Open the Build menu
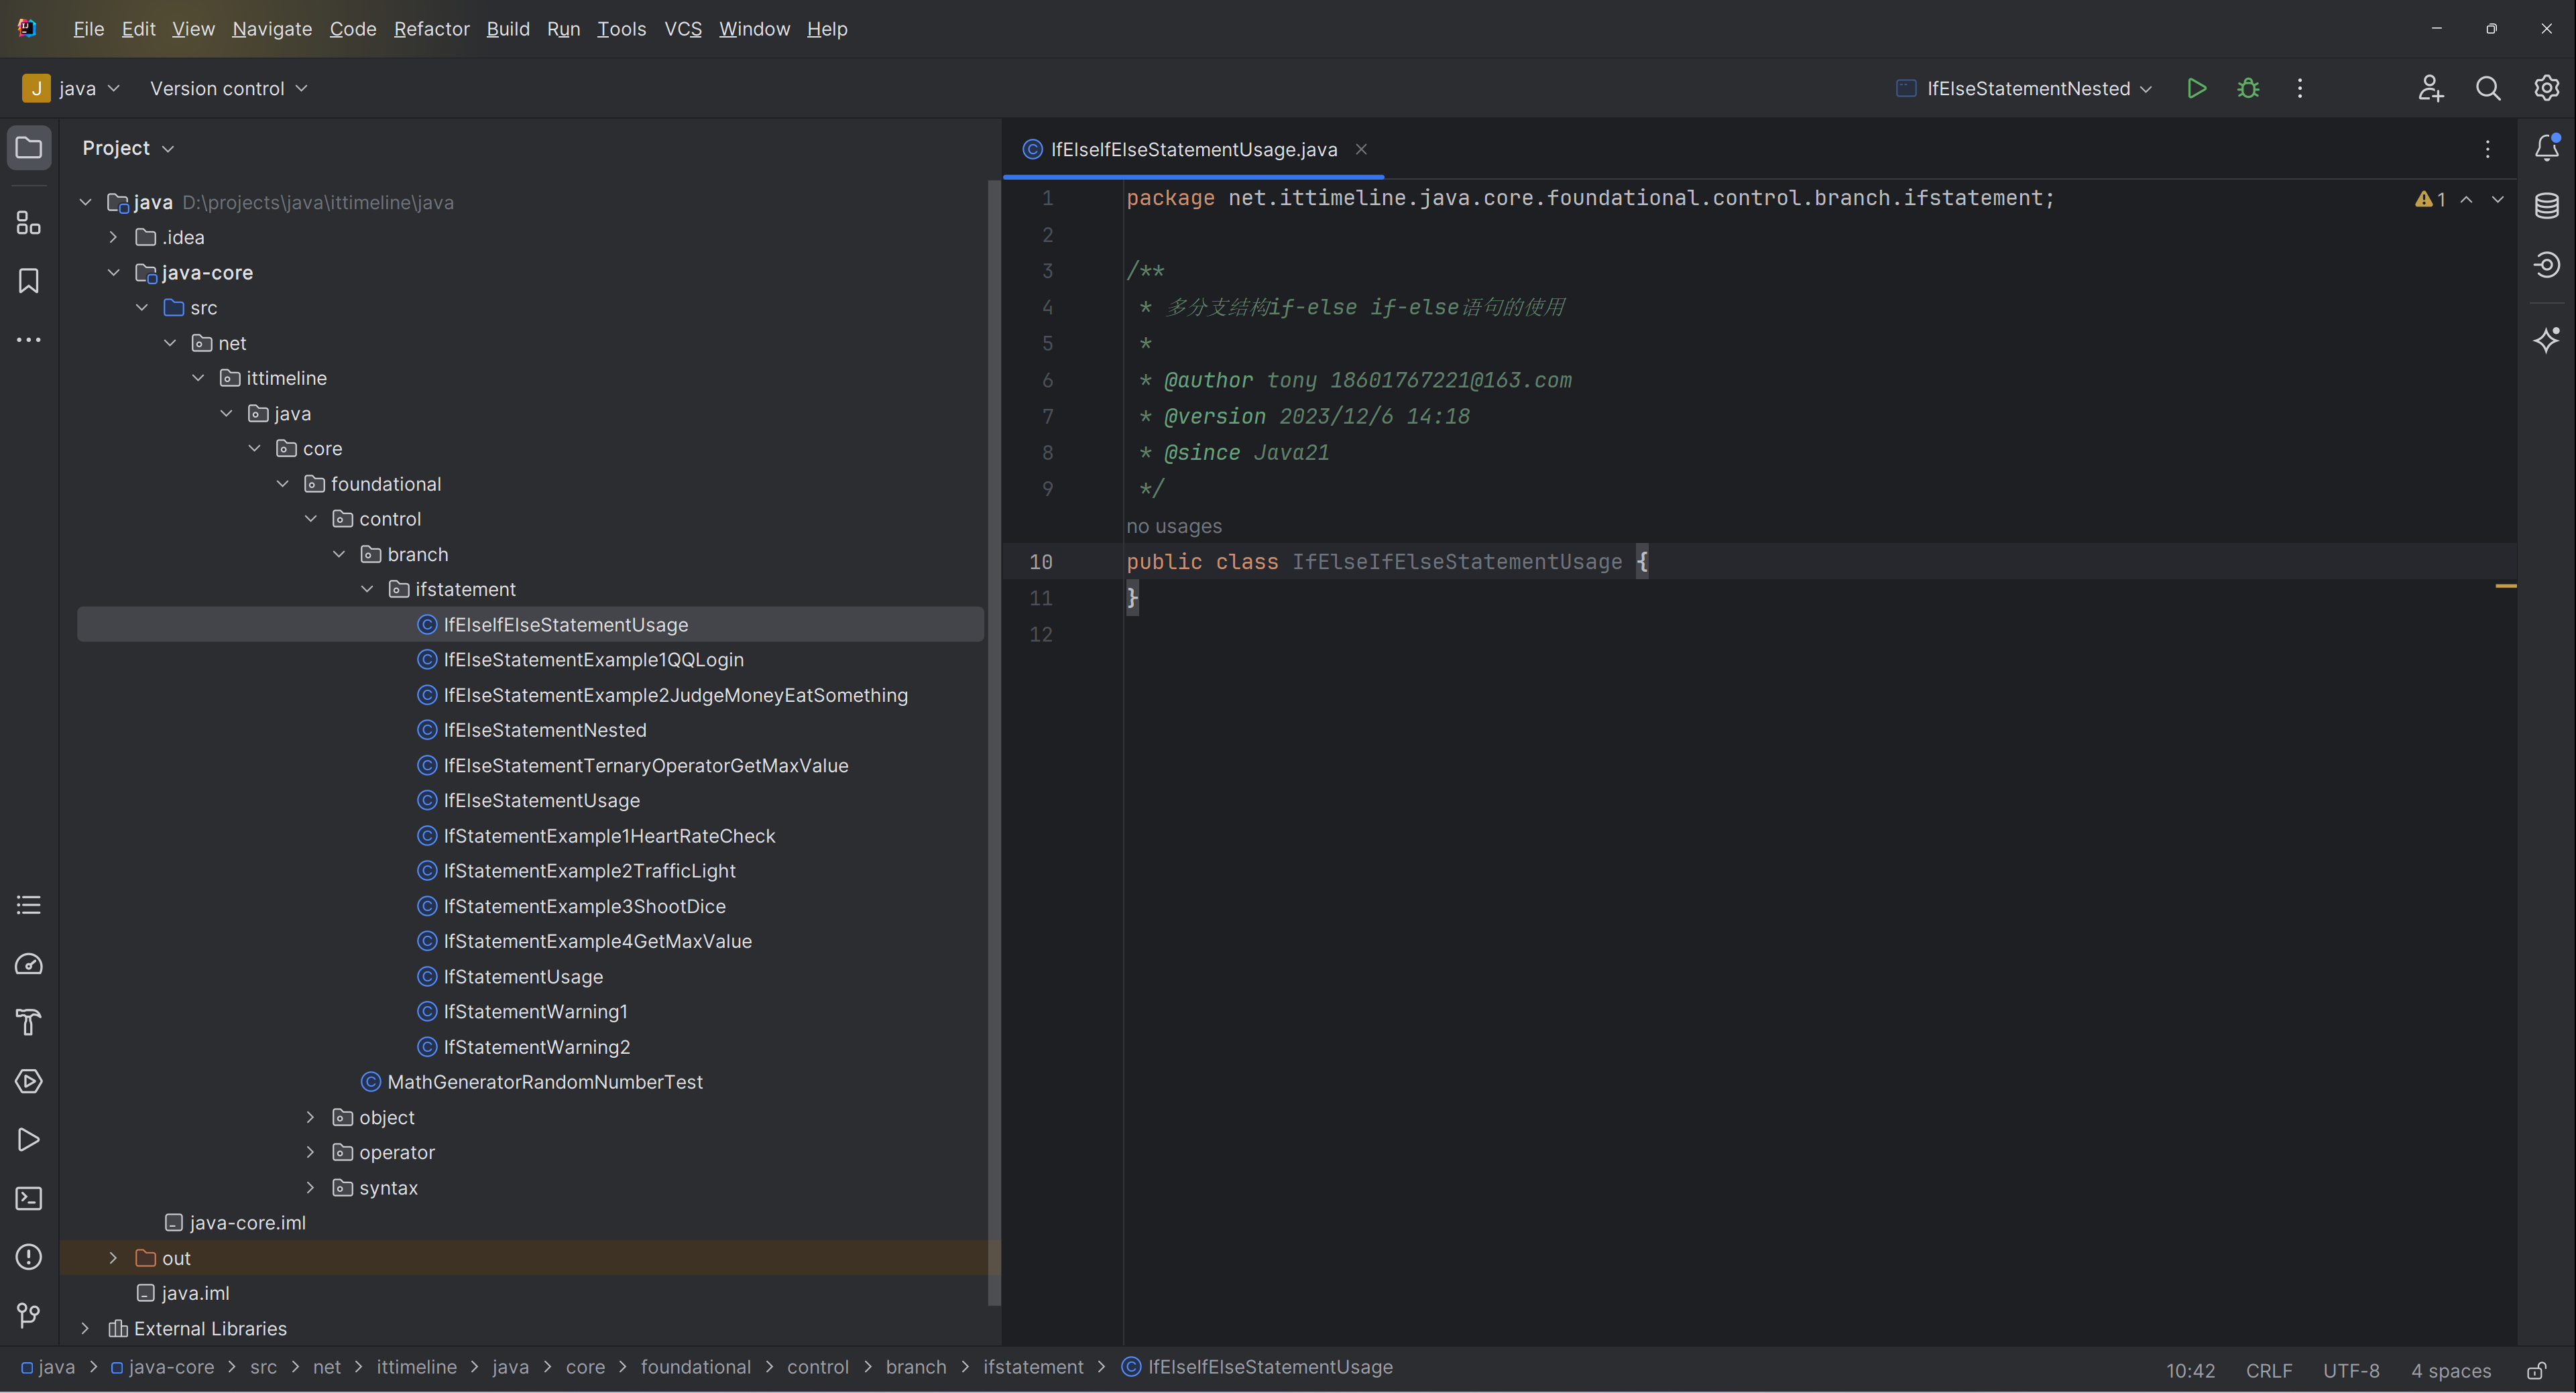The height and width of the screenshot is (1393, 2576). (x=508, y=29)
